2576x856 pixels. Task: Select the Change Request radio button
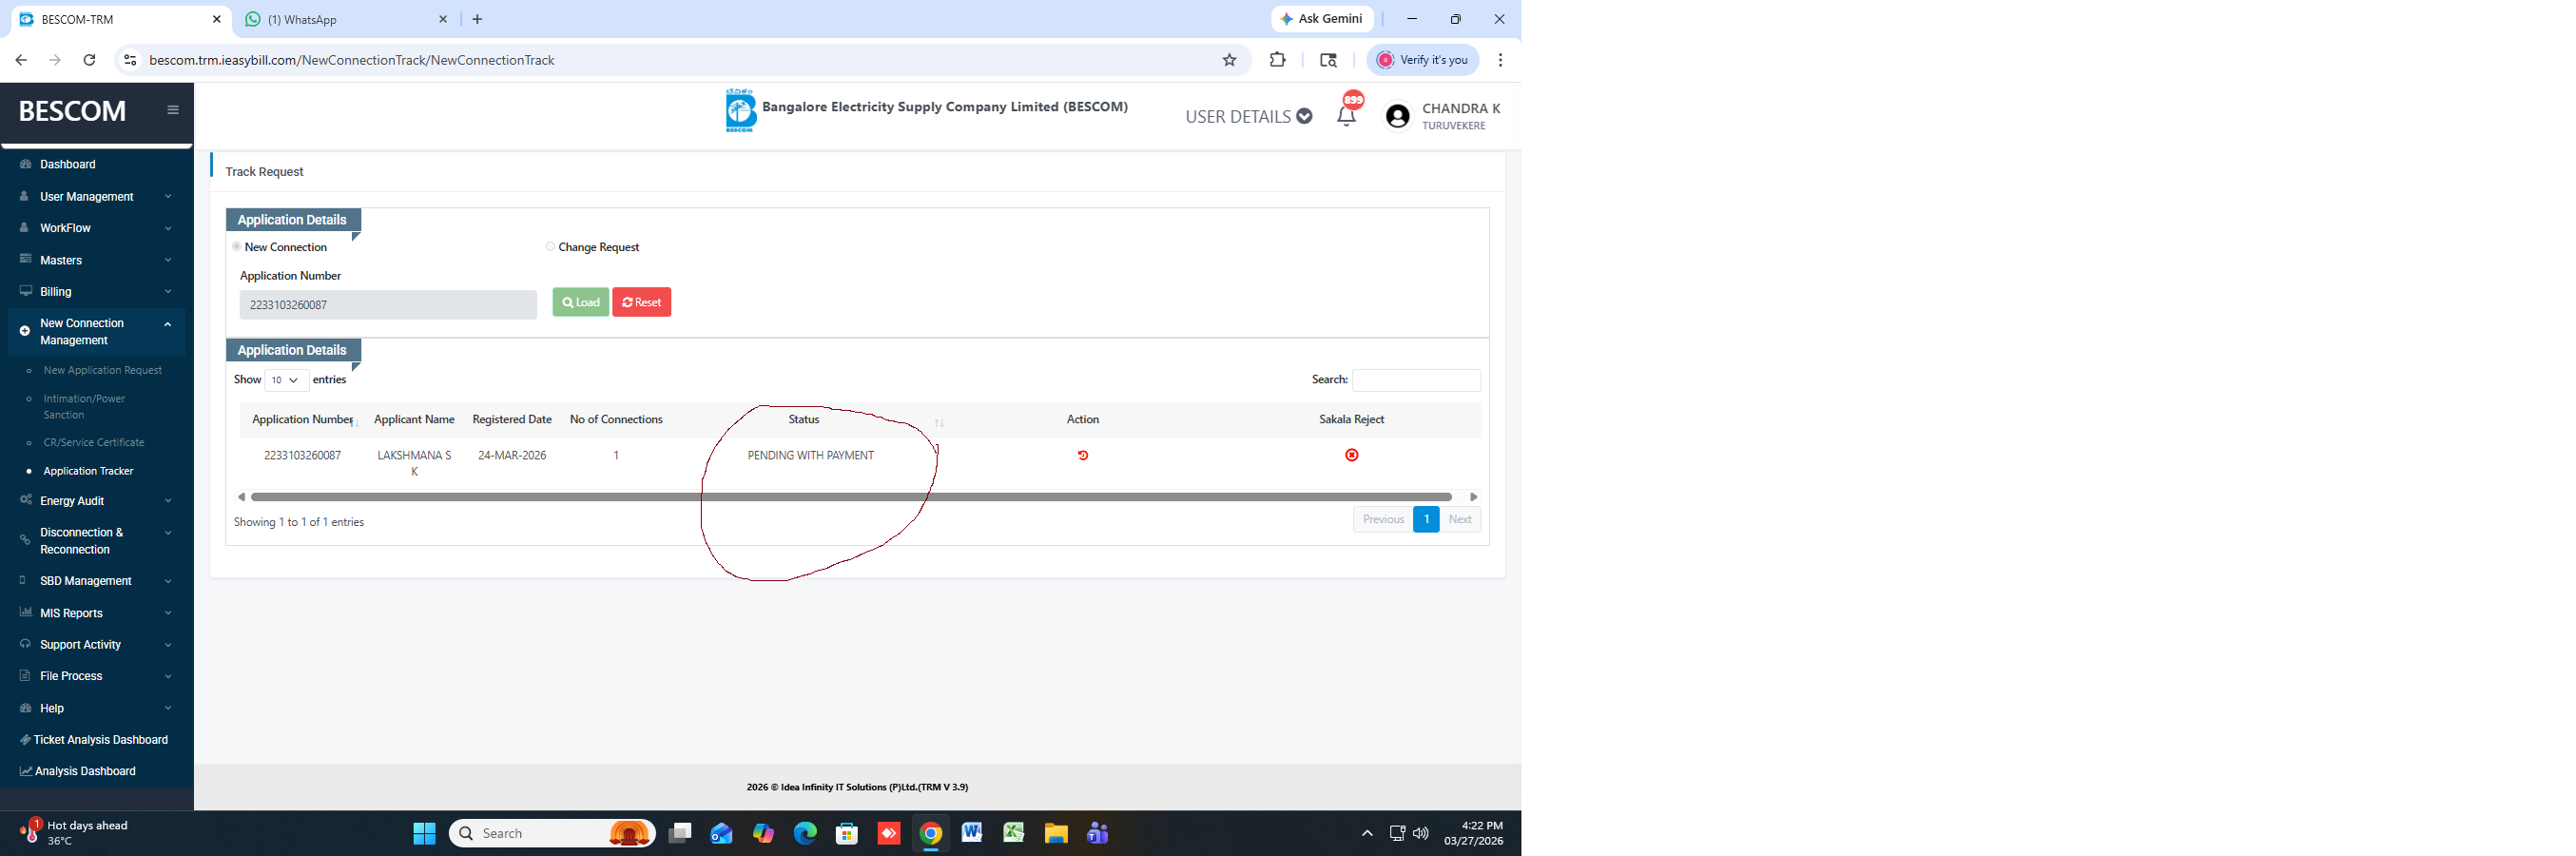[550, 247]
